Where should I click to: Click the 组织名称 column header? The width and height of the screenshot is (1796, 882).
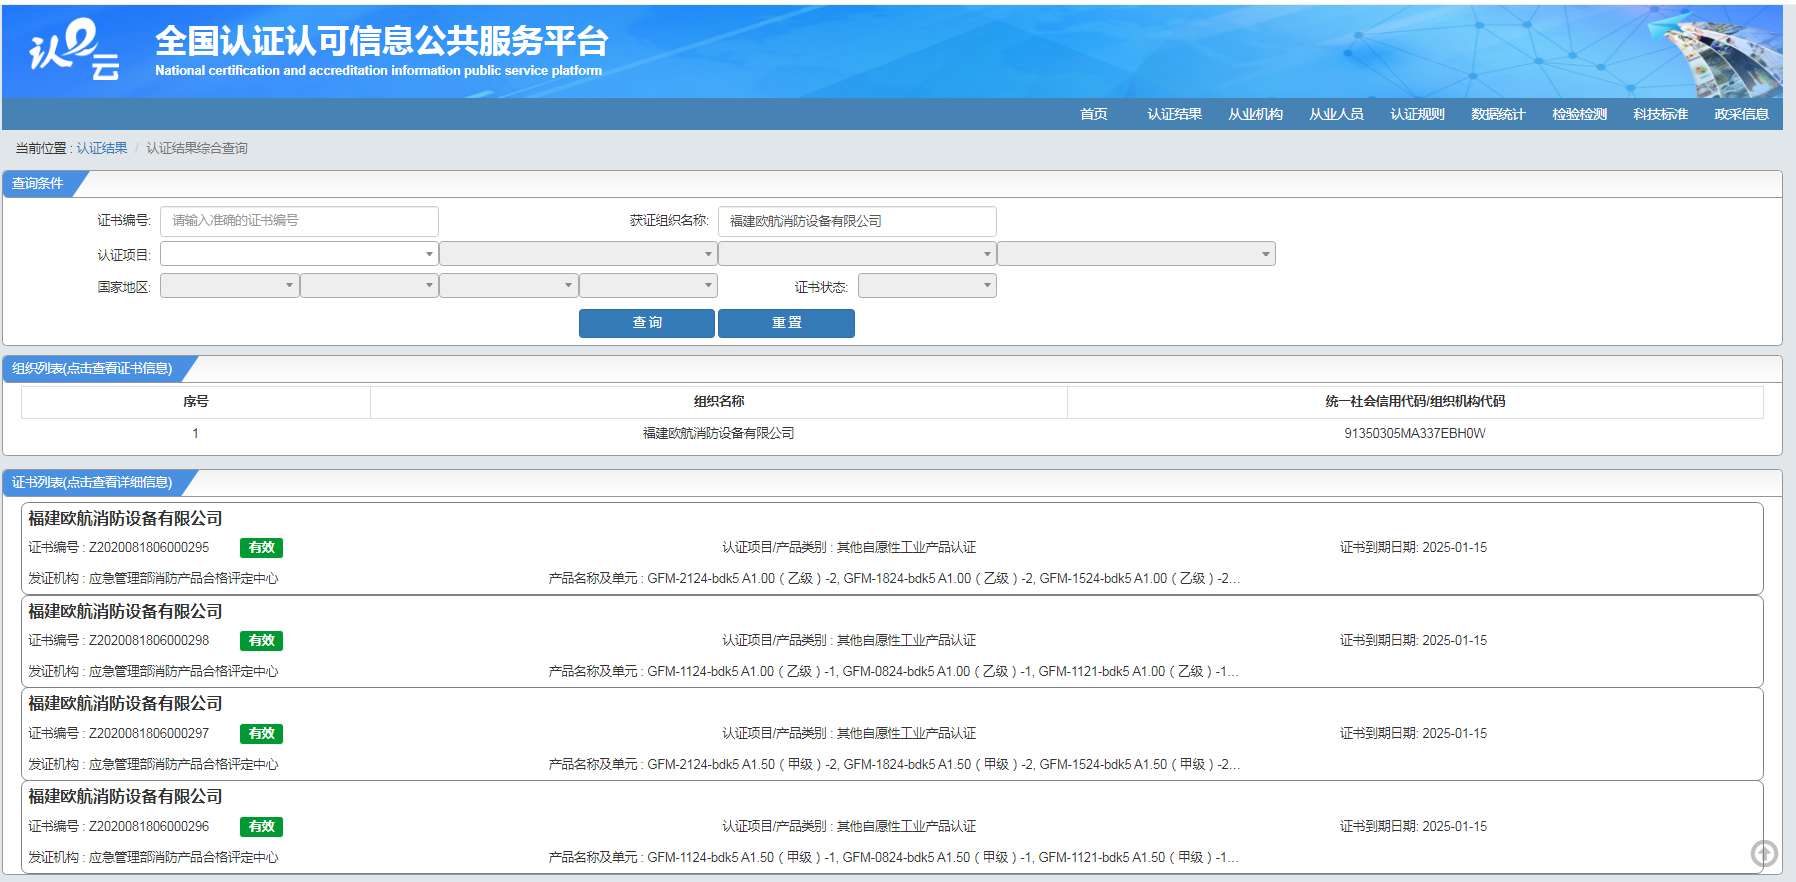coord(719,401)
